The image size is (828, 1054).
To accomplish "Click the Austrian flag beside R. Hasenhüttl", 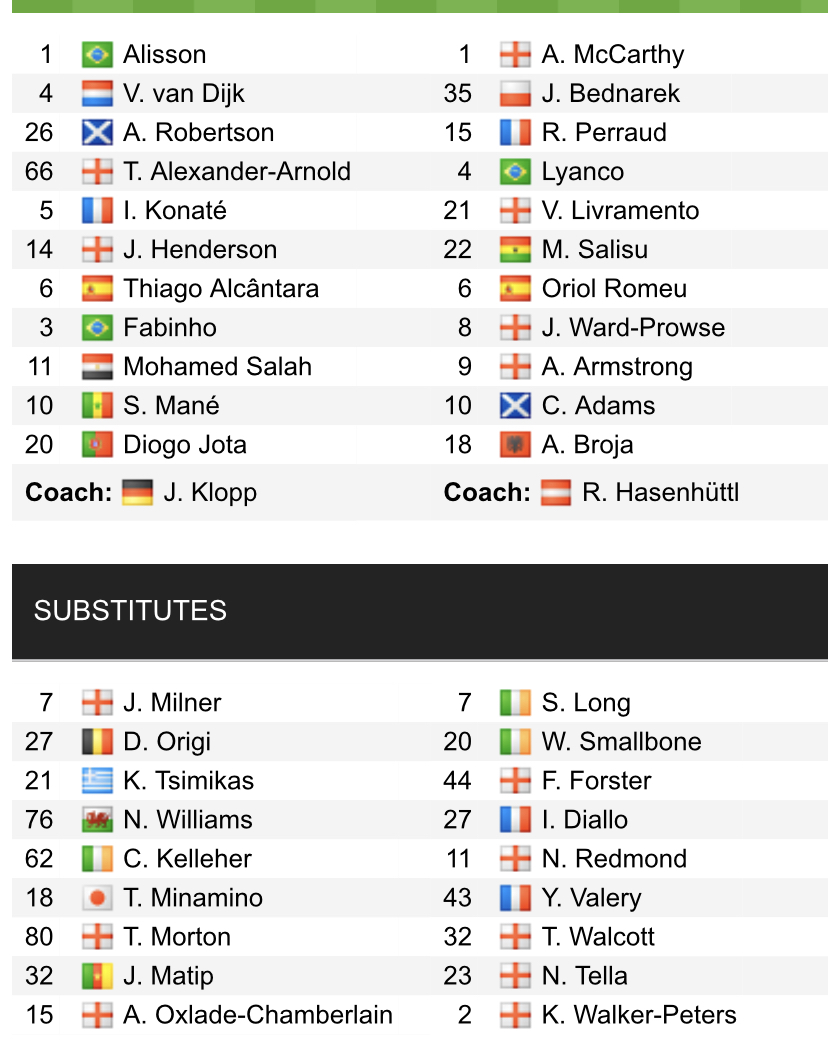I will (555, 492).
